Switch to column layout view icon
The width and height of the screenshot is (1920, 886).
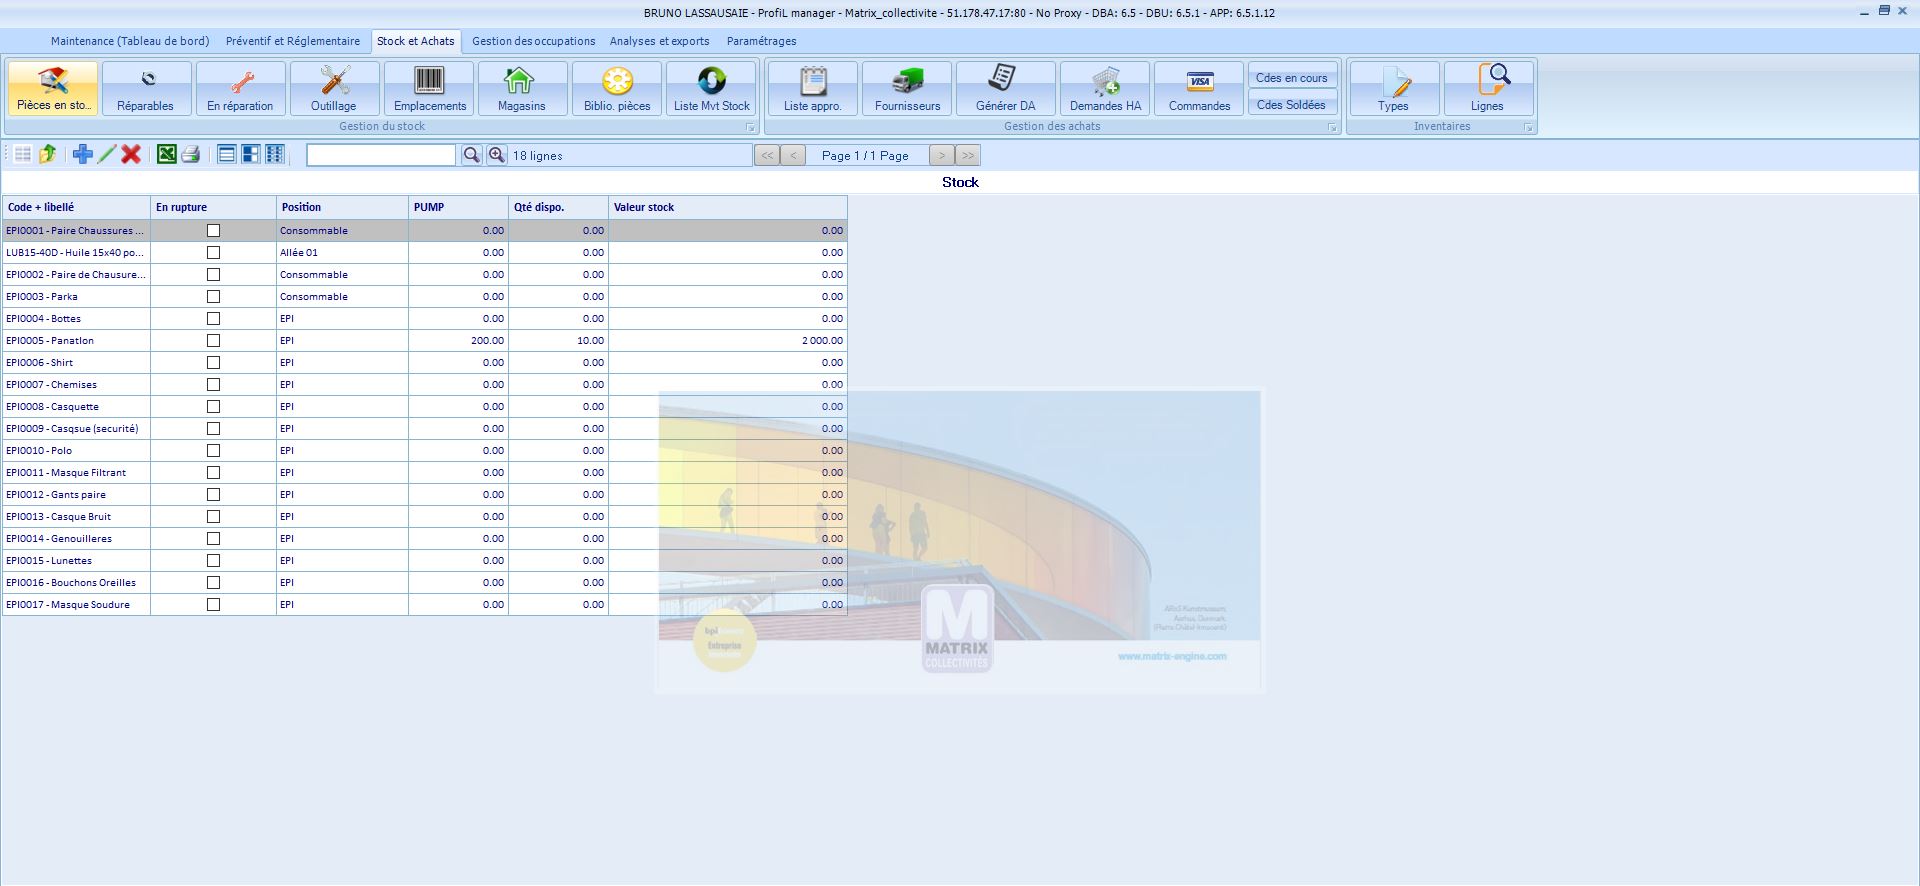[275, 154]
